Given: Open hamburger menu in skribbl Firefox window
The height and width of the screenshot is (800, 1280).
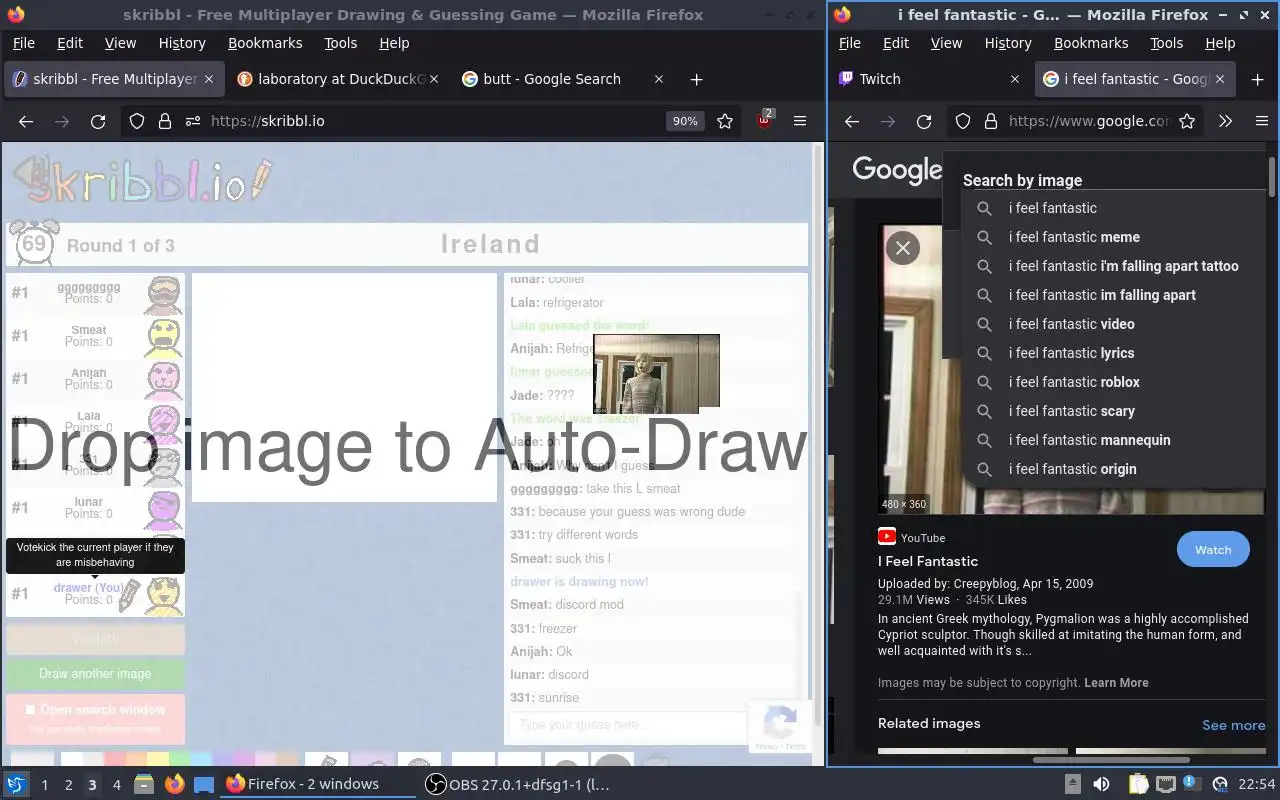Looking at the screenshot, I should pos(800,121).
